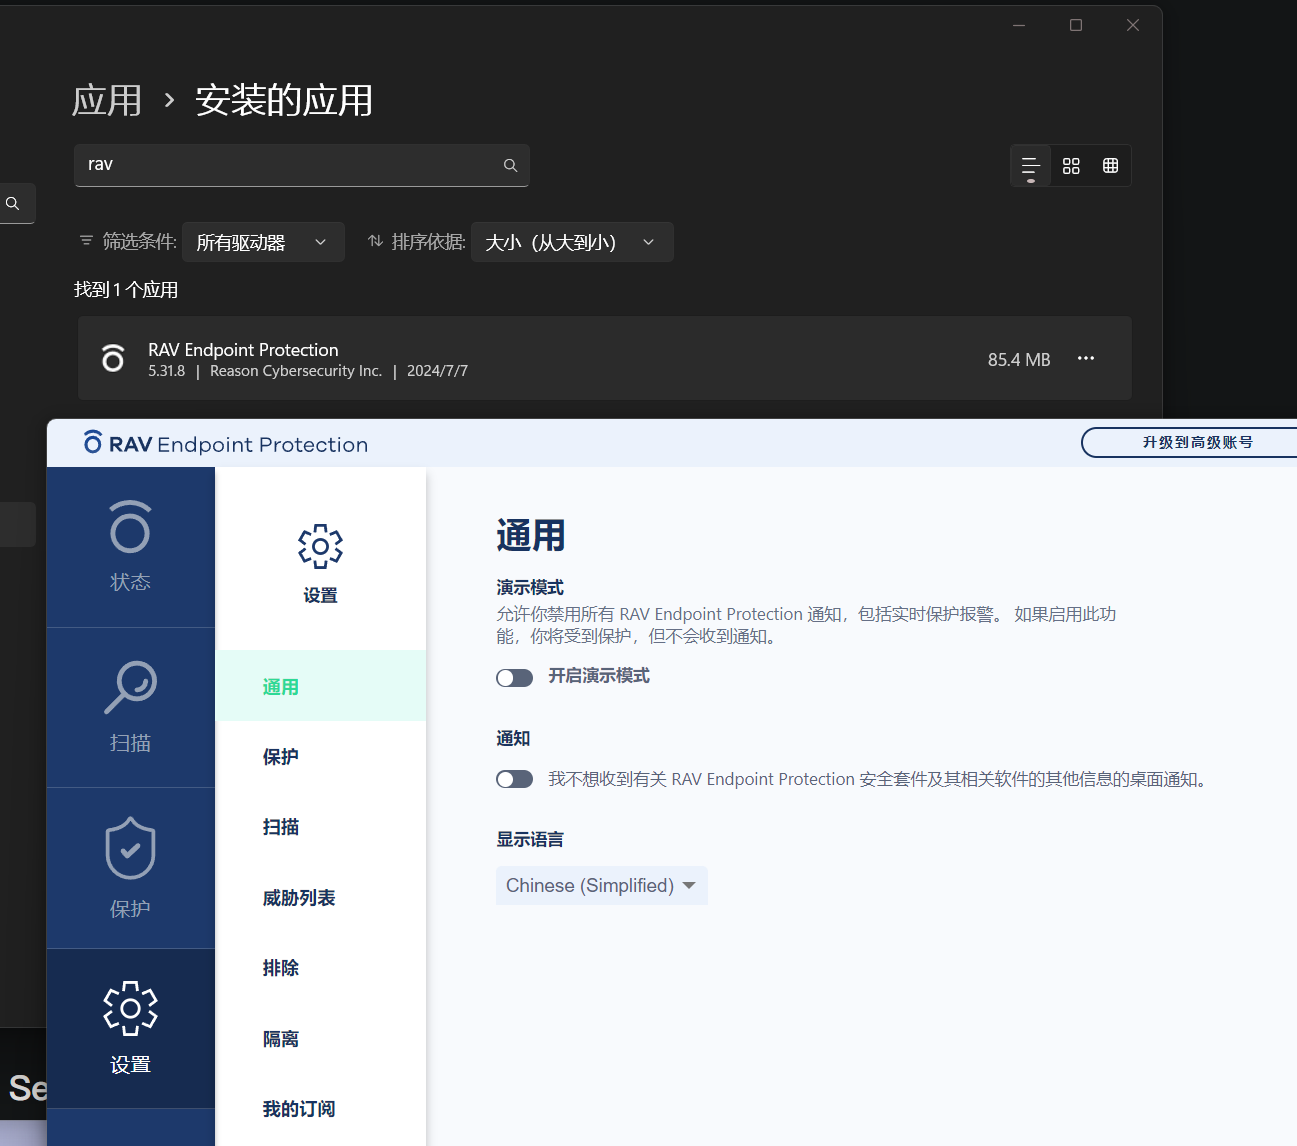1297x1146 pixels.
Task: Enable 开启演示模式 toggle
Action: pyautogui.click(x=514, y=677)
